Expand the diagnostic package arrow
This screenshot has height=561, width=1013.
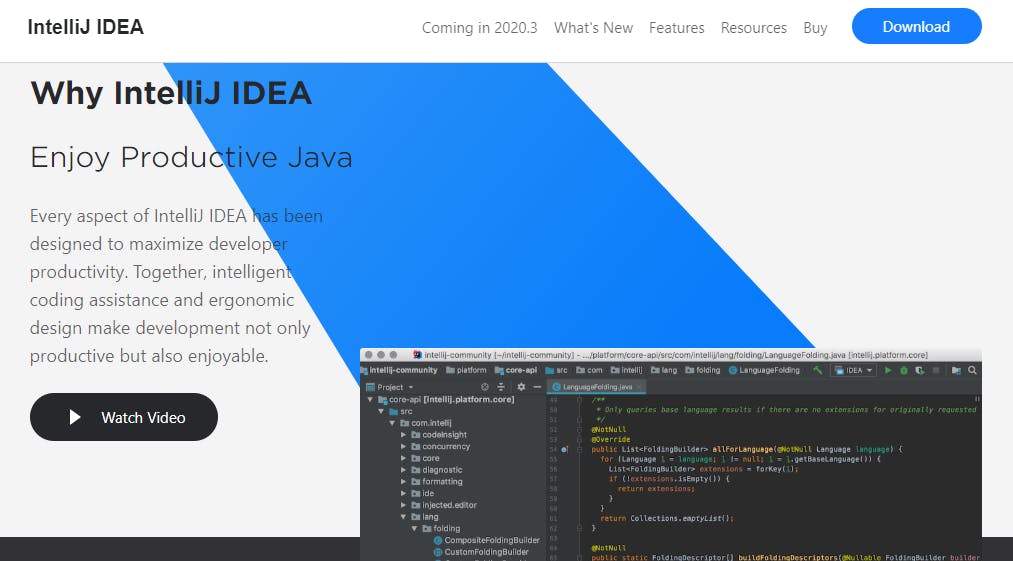[403, 470]
